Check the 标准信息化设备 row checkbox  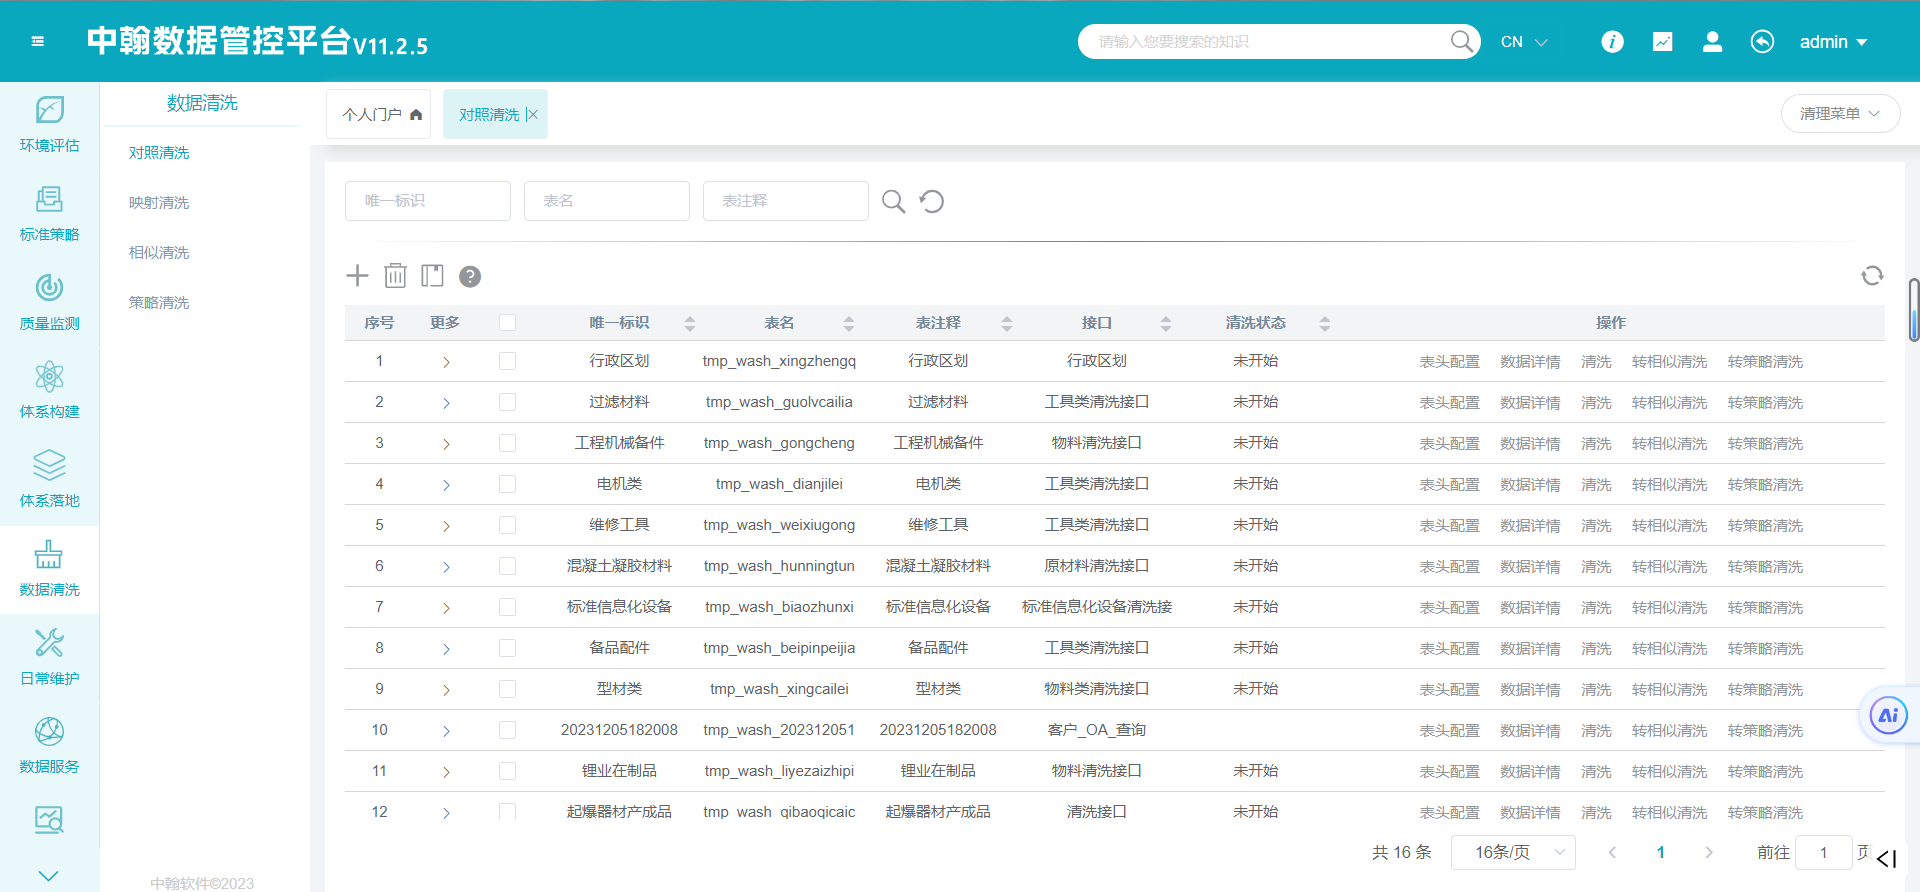coord(507,607)
